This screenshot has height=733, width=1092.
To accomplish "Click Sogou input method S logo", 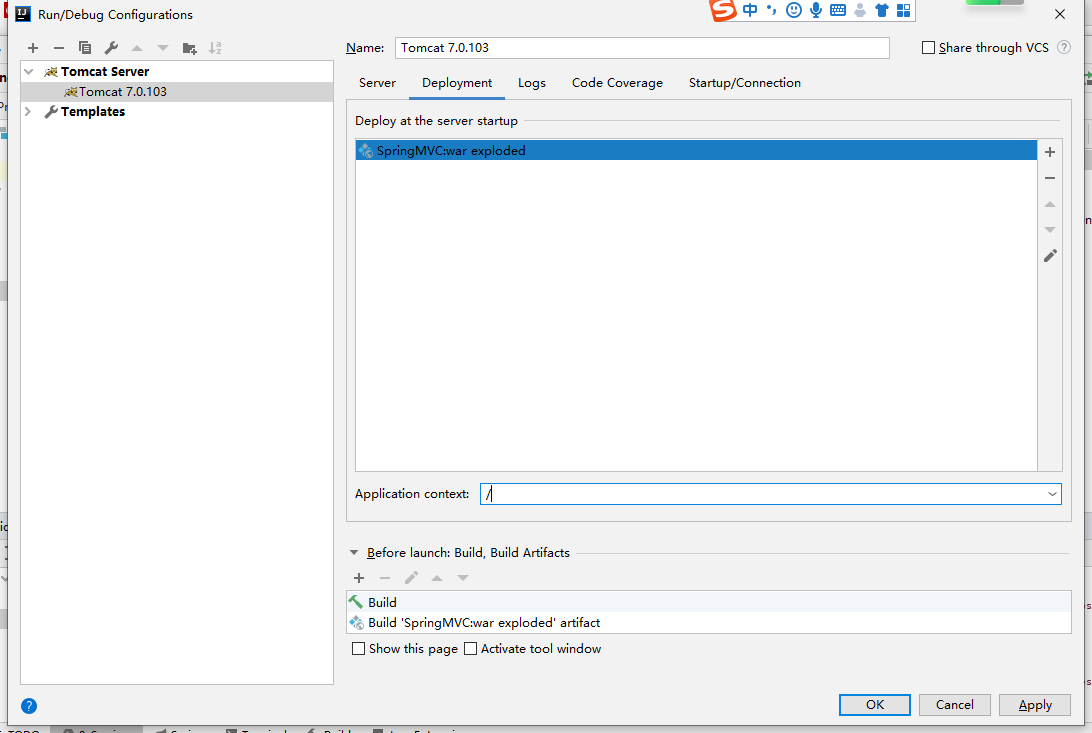I will tap(723, 10).
